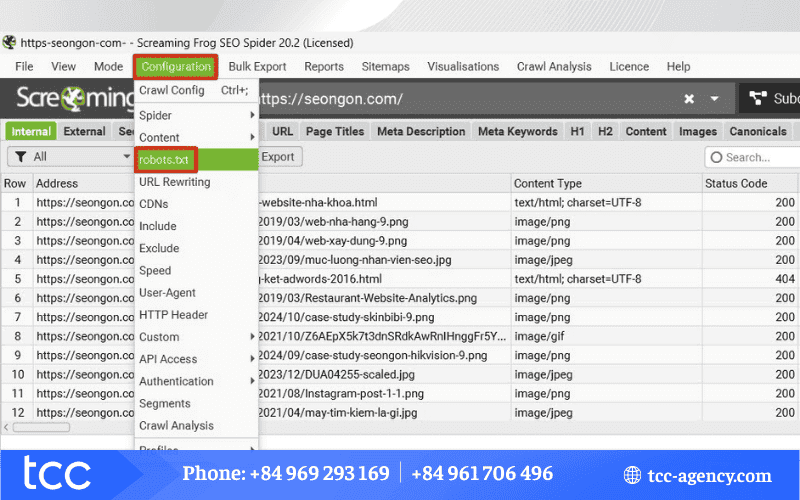Switch to the External tab
800x500 pixels.
coord(84,131)
